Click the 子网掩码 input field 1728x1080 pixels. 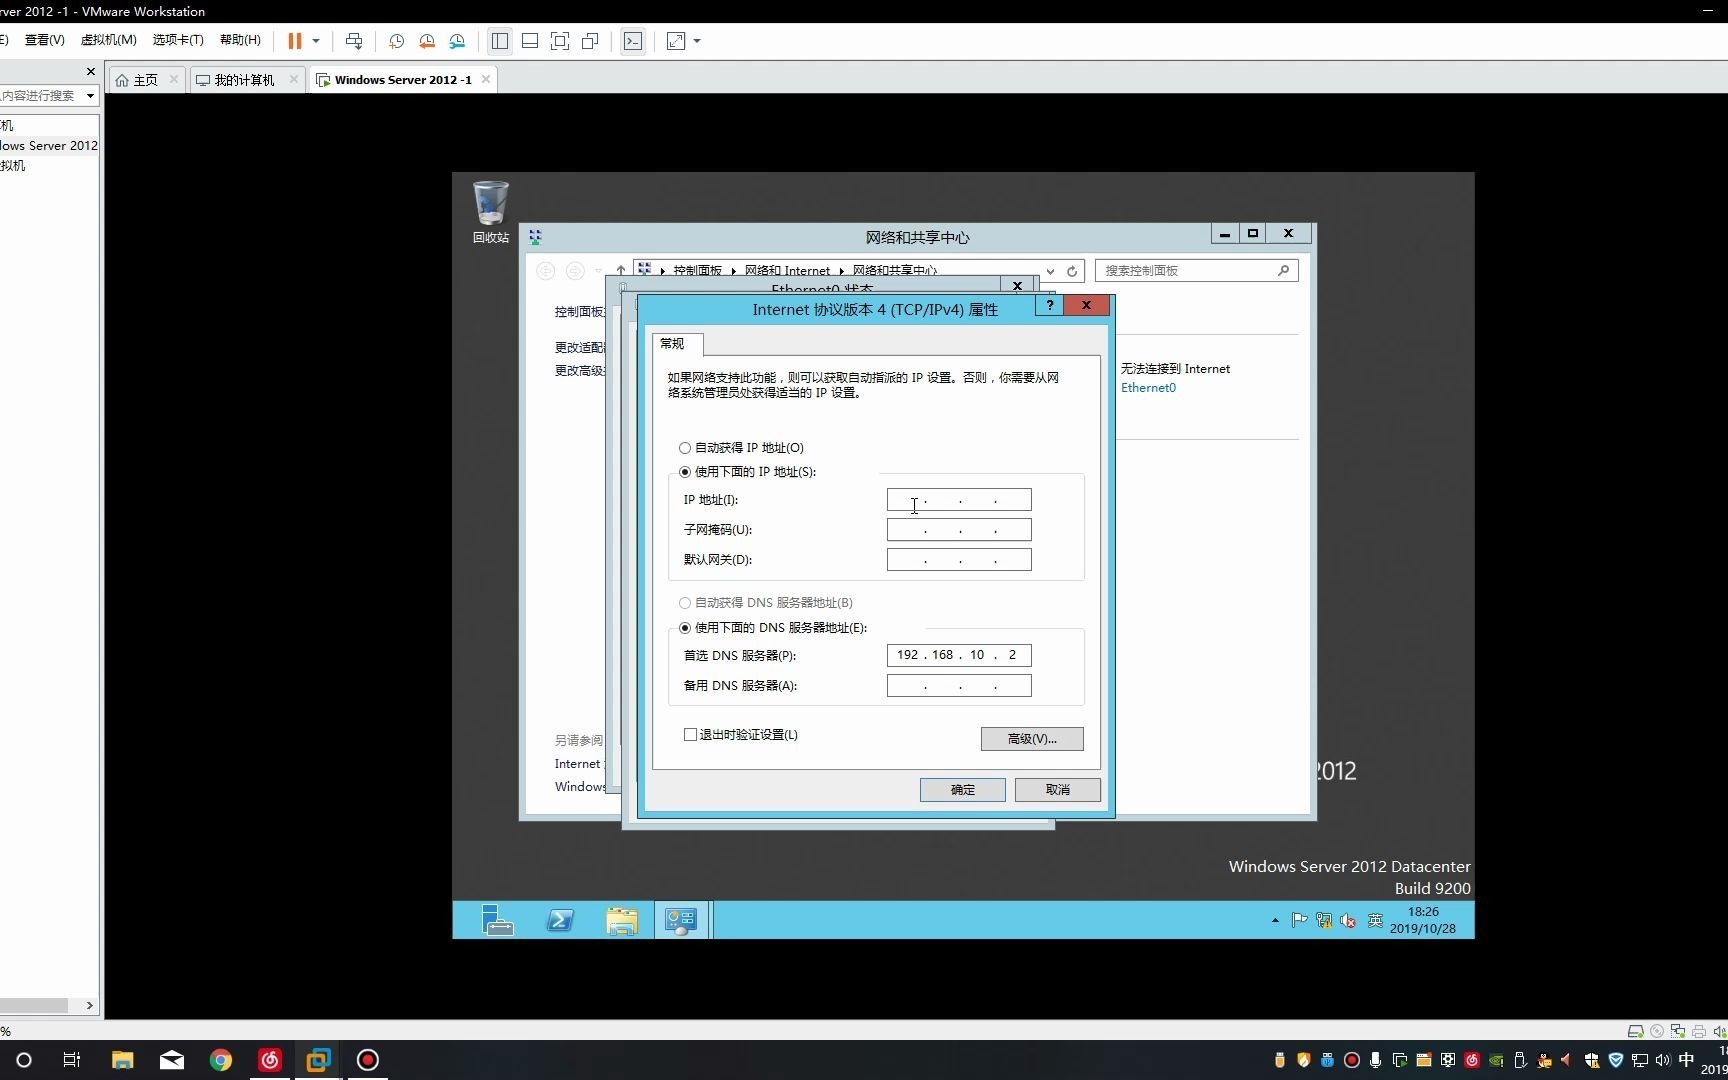click(959, 530)
